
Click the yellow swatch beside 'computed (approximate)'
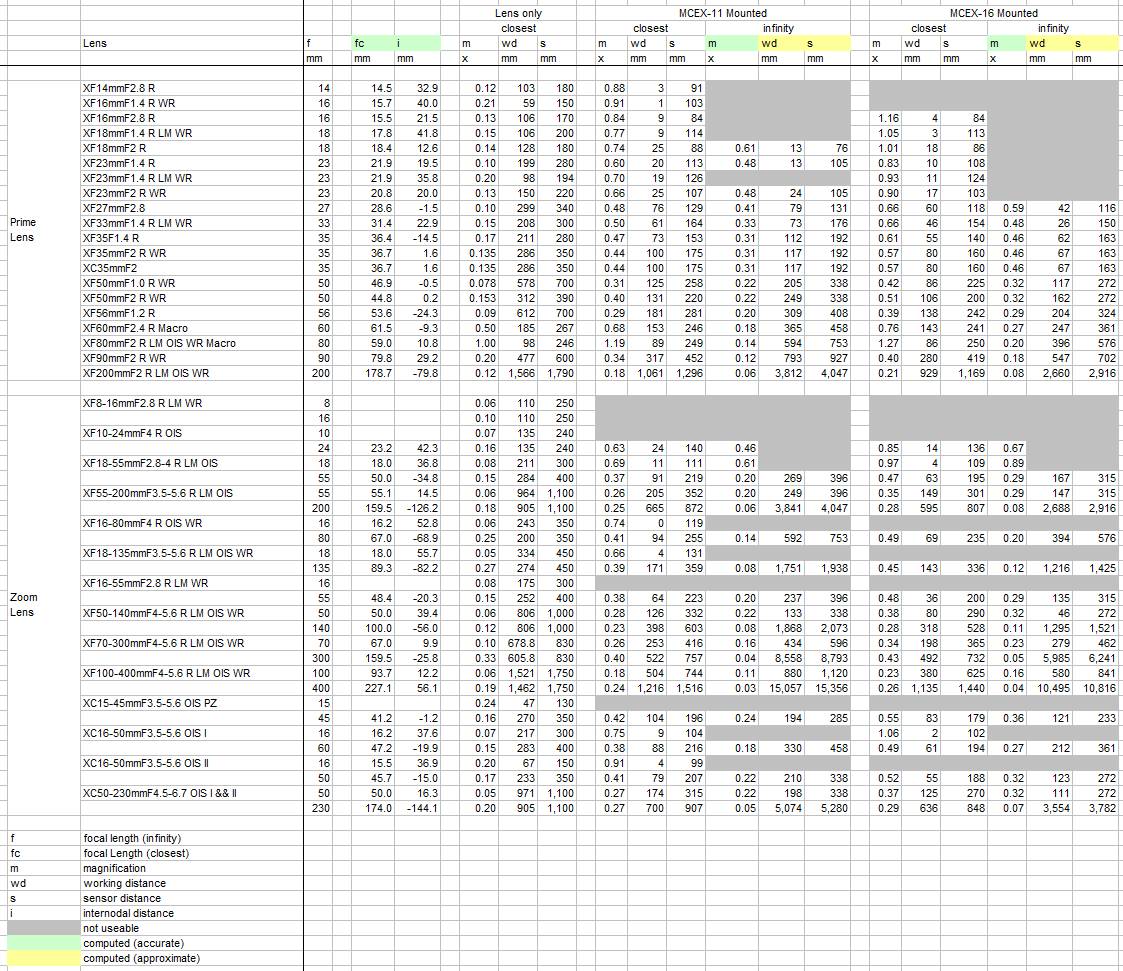pos(44,959)
